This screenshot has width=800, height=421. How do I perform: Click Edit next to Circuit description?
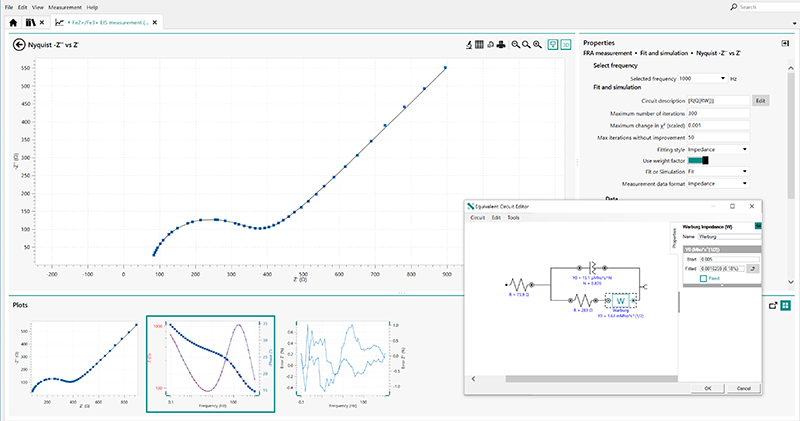[760, 101]
